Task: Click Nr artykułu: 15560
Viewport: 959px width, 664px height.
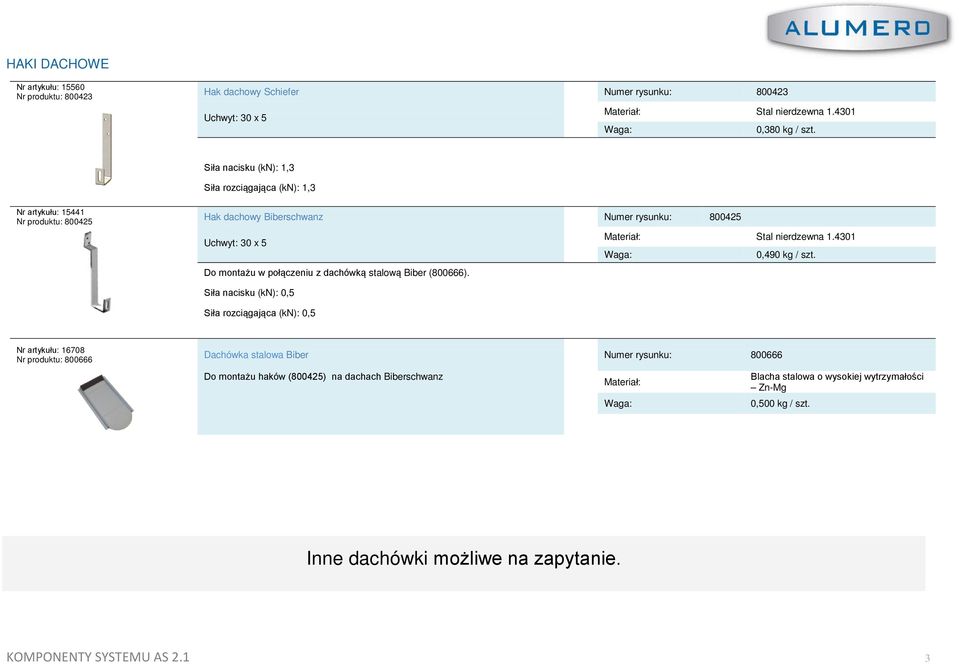Action: coord(50,87)
